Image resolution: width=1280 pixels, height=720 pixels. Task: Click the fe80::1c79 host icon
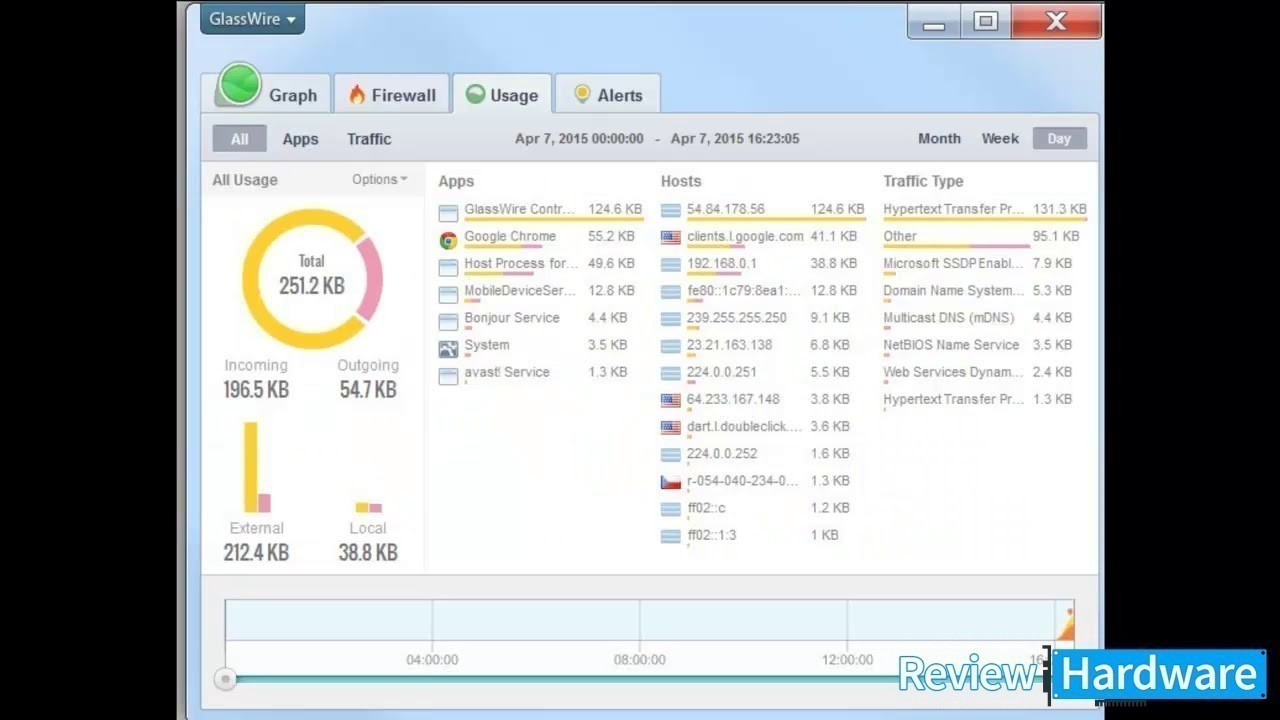pyautogui.click(x=671, y=291)
